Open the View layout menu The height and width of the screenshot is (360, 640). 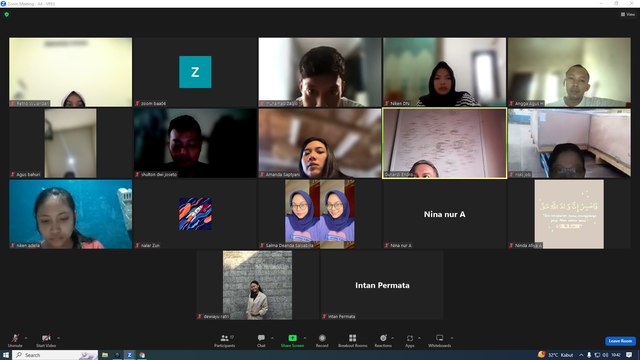[x=628, y=14]
